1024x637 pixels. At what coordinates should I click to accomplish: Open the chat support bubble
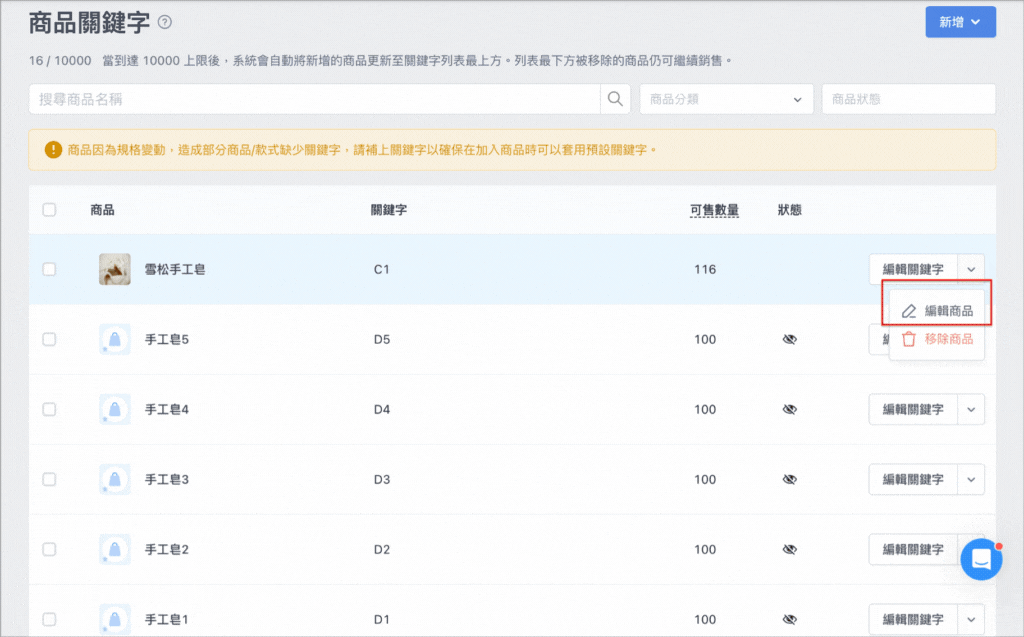pyautogui.click(x=981, y=559)
